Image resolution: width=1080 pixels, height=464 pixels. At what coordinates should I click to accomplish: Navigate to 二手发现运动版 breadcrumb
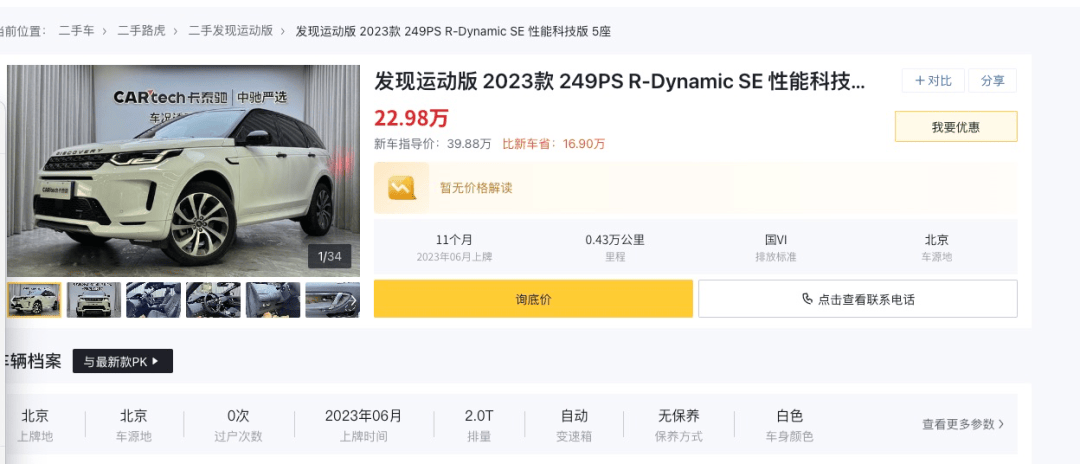231,31
